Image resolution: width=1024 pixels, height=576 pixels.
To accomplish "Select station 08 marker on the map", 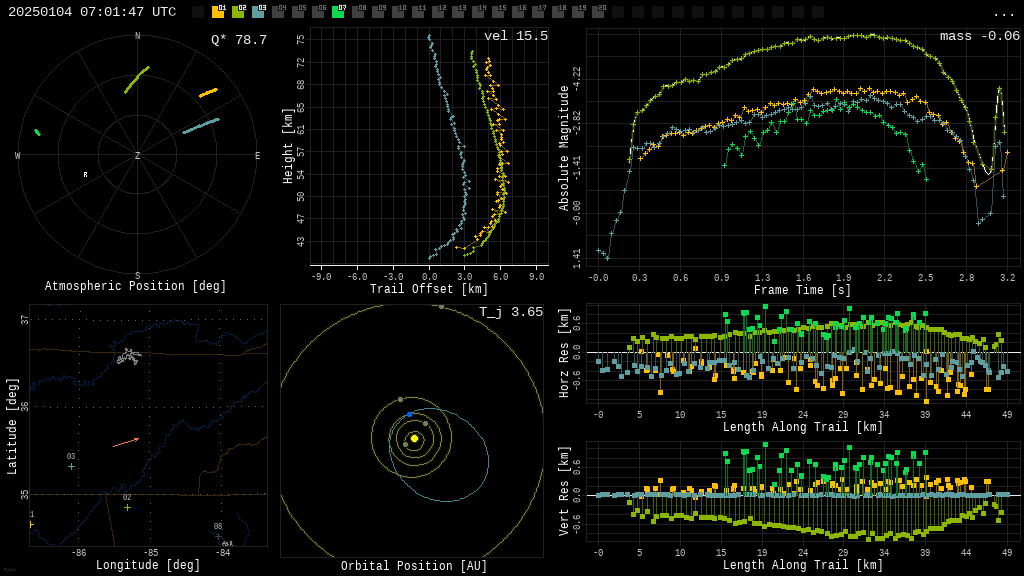I will (218, 535).
